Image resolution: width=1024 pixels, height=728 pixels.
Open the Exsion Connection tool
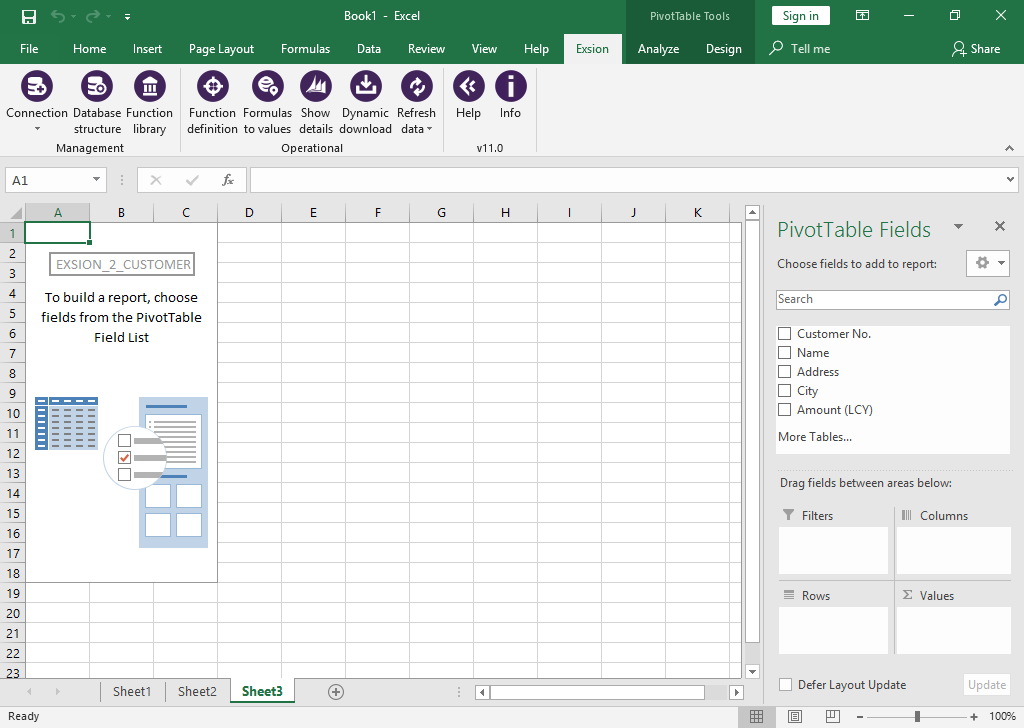(x=37, y=86)
